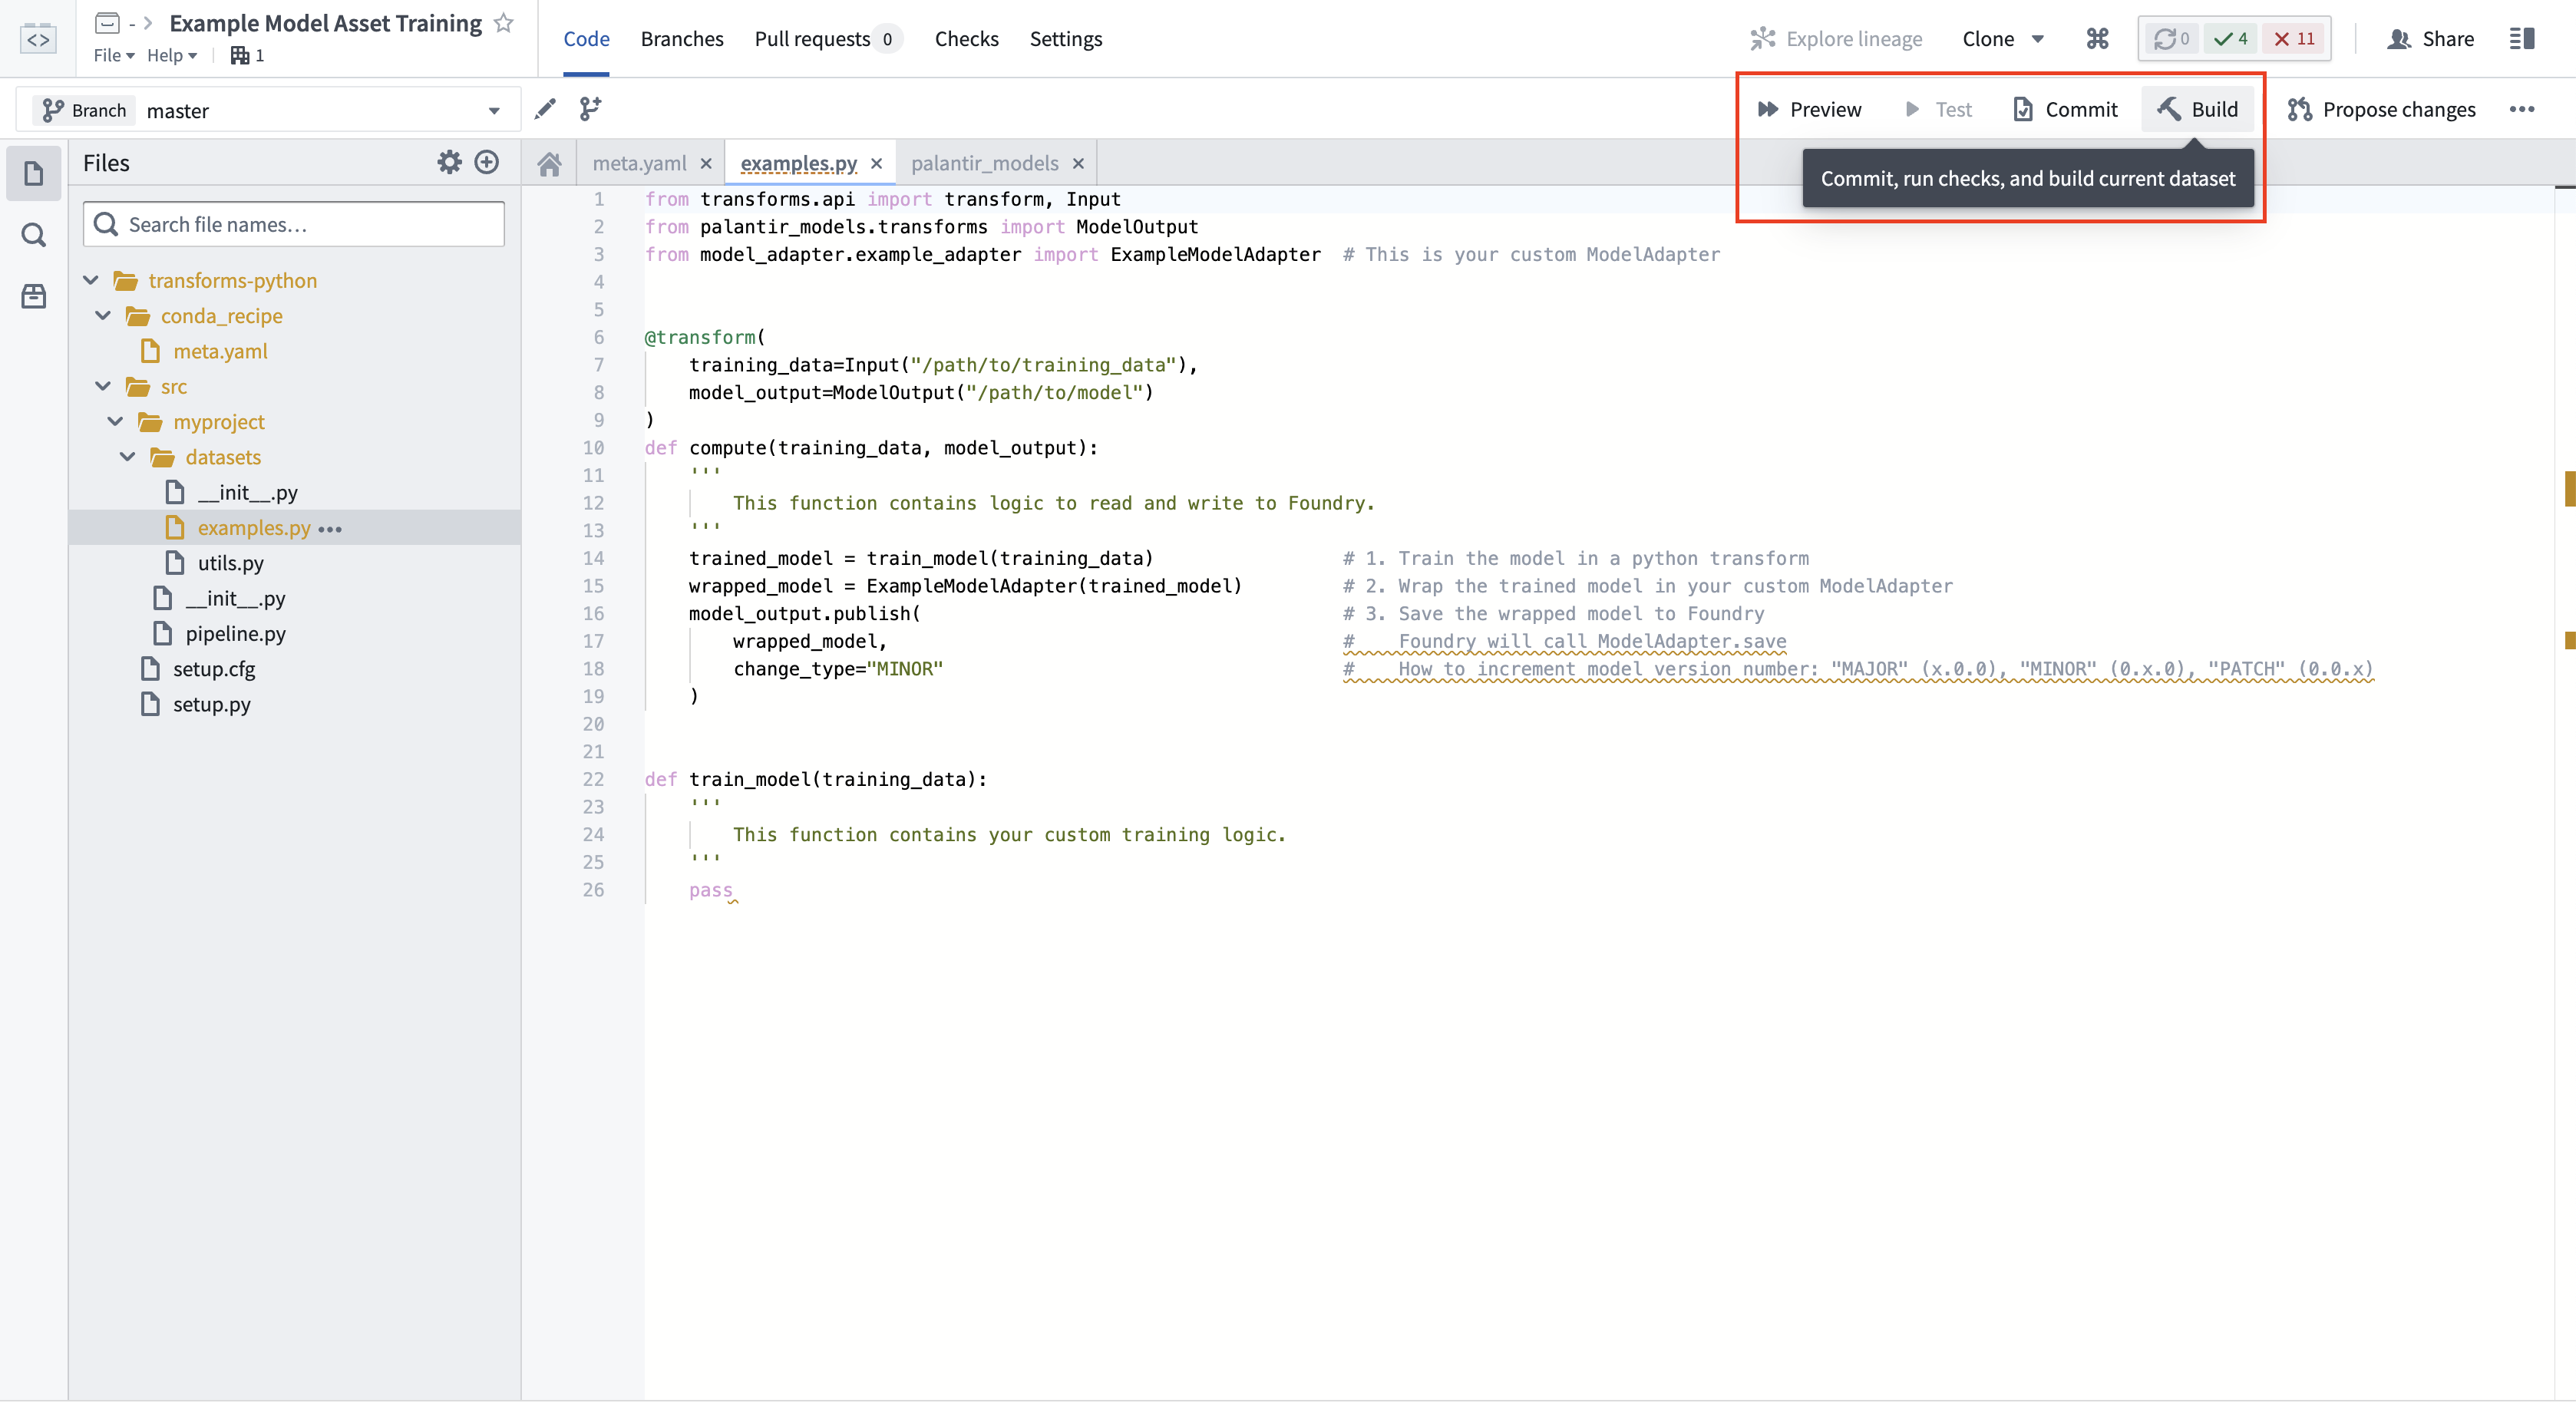Click the Build button
The width and height of the screenshot is (2576, 1403).
click(2197, 109)
